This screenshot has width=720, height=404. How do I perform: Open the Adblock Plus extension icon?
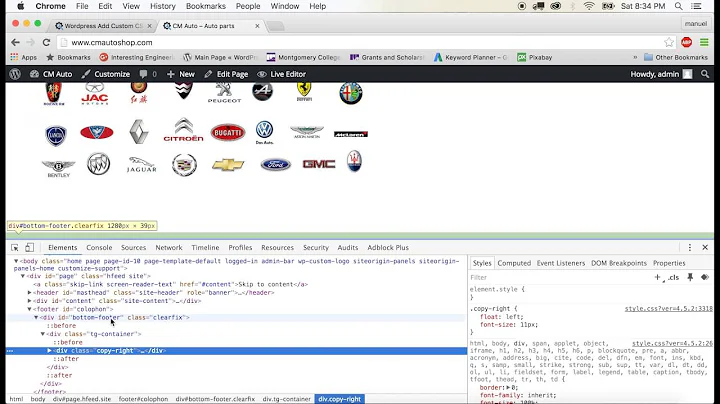tap(686, 42)
